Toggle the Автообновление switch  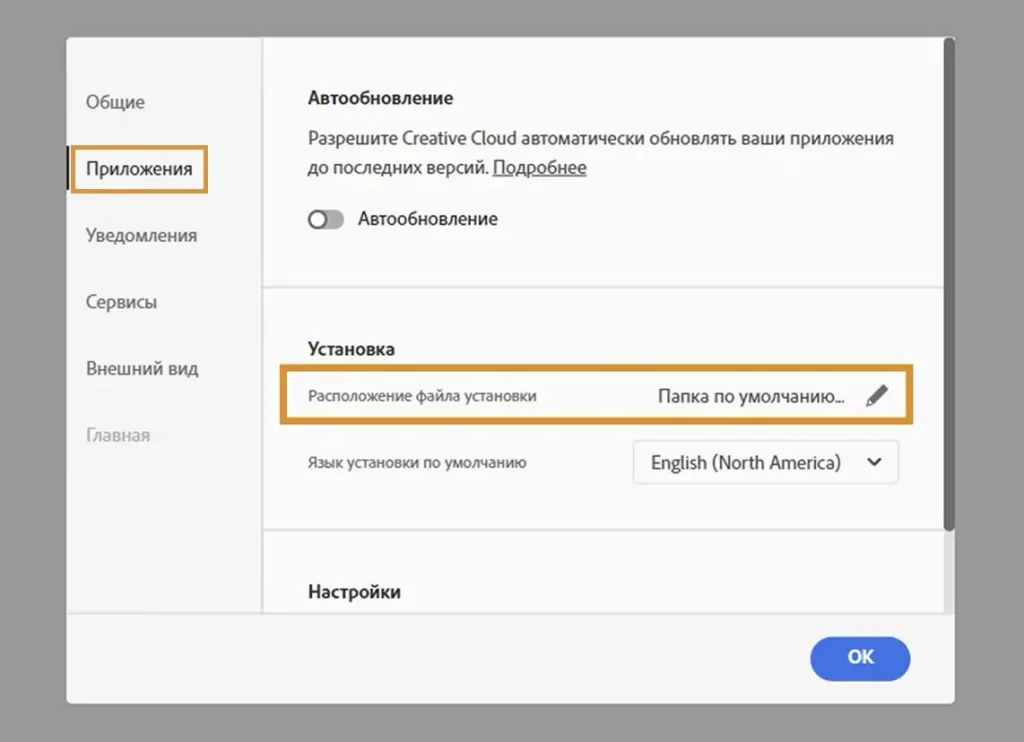point(325,219)
